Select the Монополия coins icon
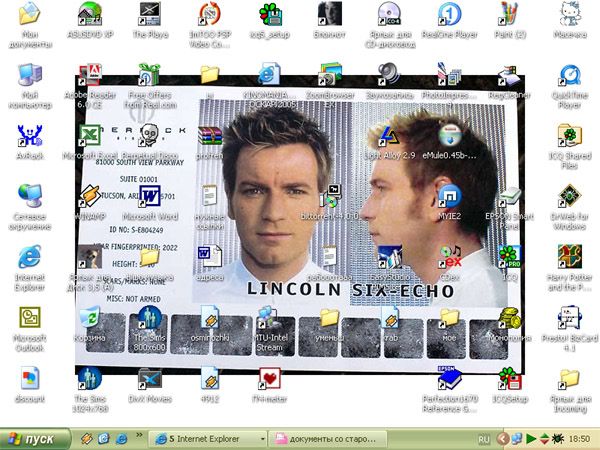The image size is (600, 450). pos(510,317)
